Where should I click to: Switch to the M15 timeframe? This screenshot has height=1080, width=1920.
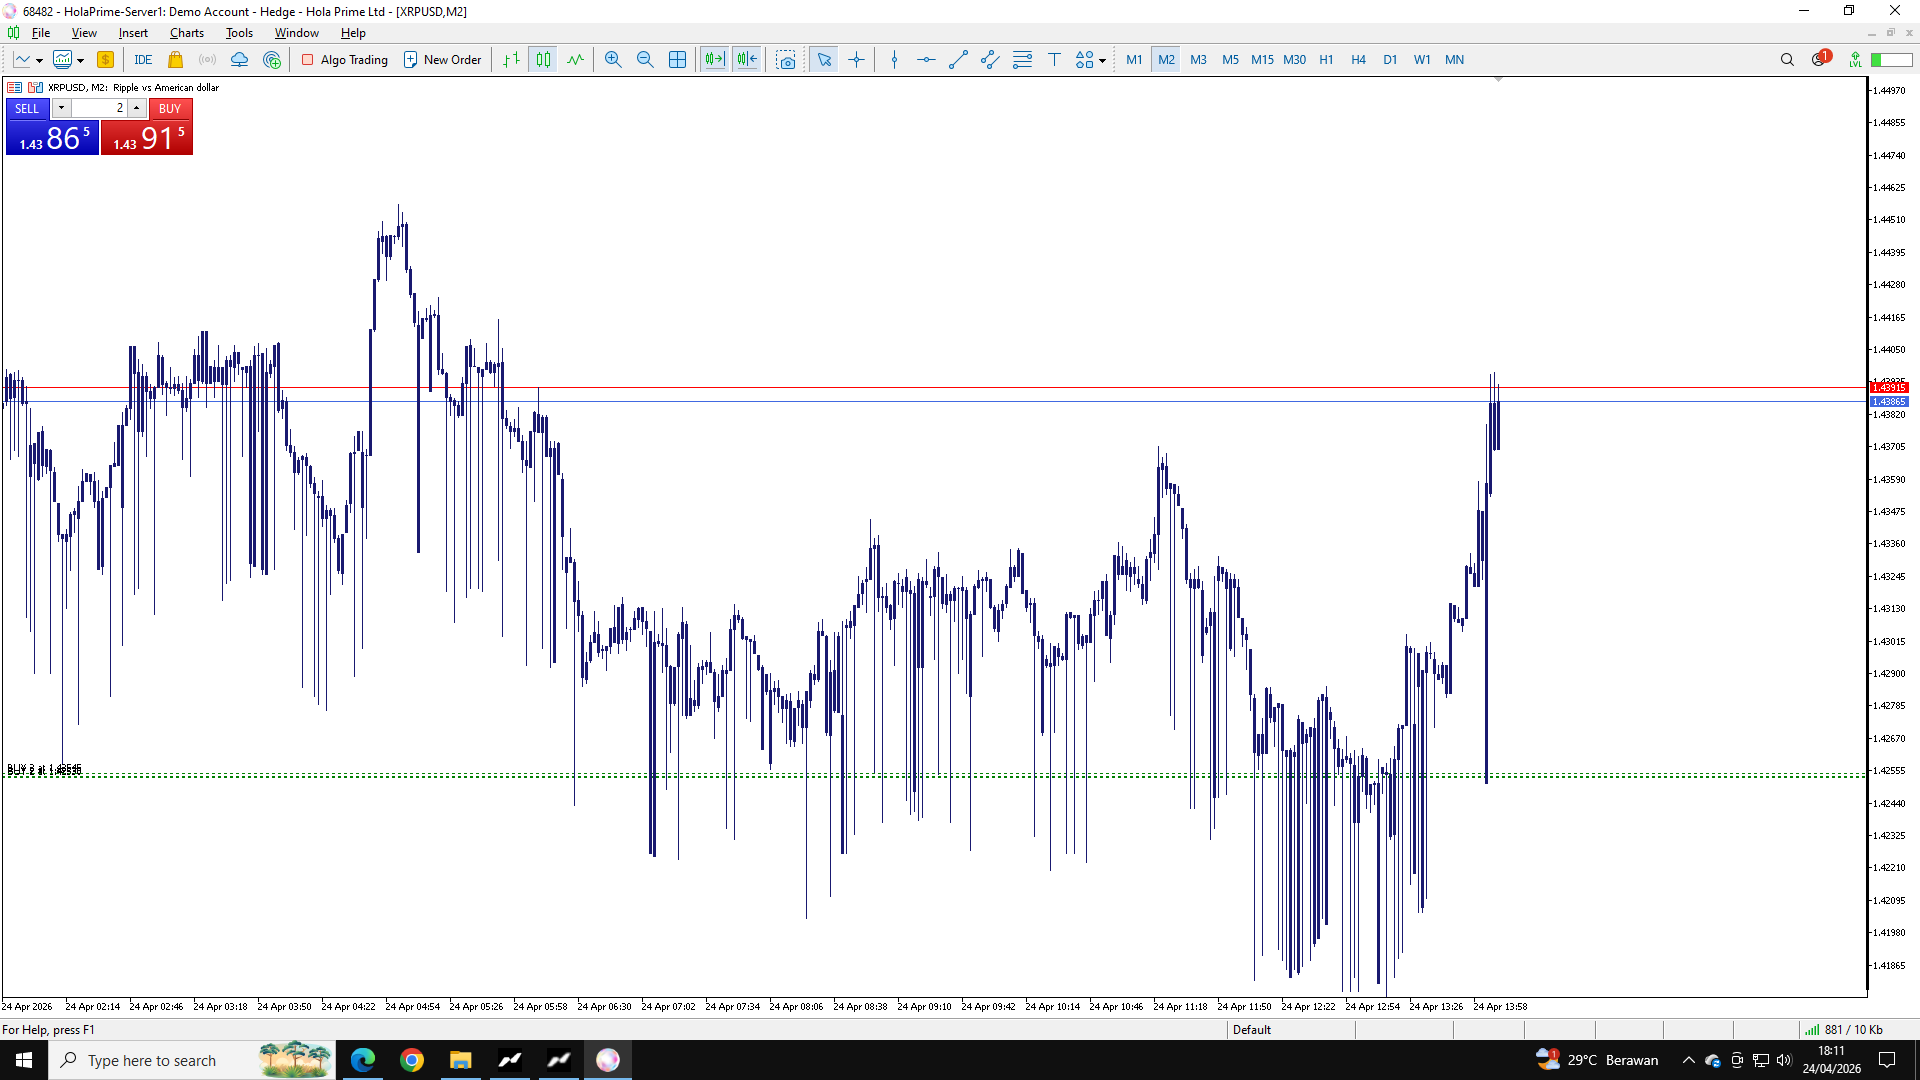tap(1262, 60)
